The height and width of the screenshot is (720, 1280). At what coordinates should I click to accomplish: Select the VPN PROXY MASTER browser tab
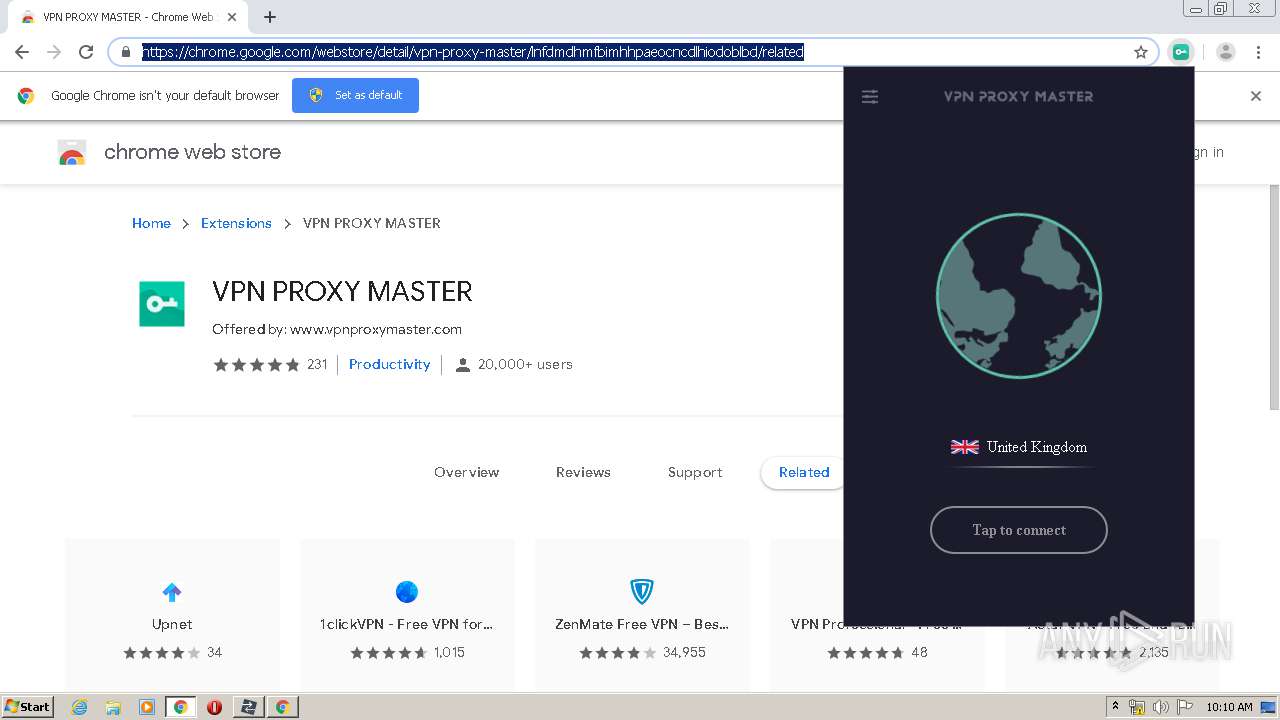(126, 17)
